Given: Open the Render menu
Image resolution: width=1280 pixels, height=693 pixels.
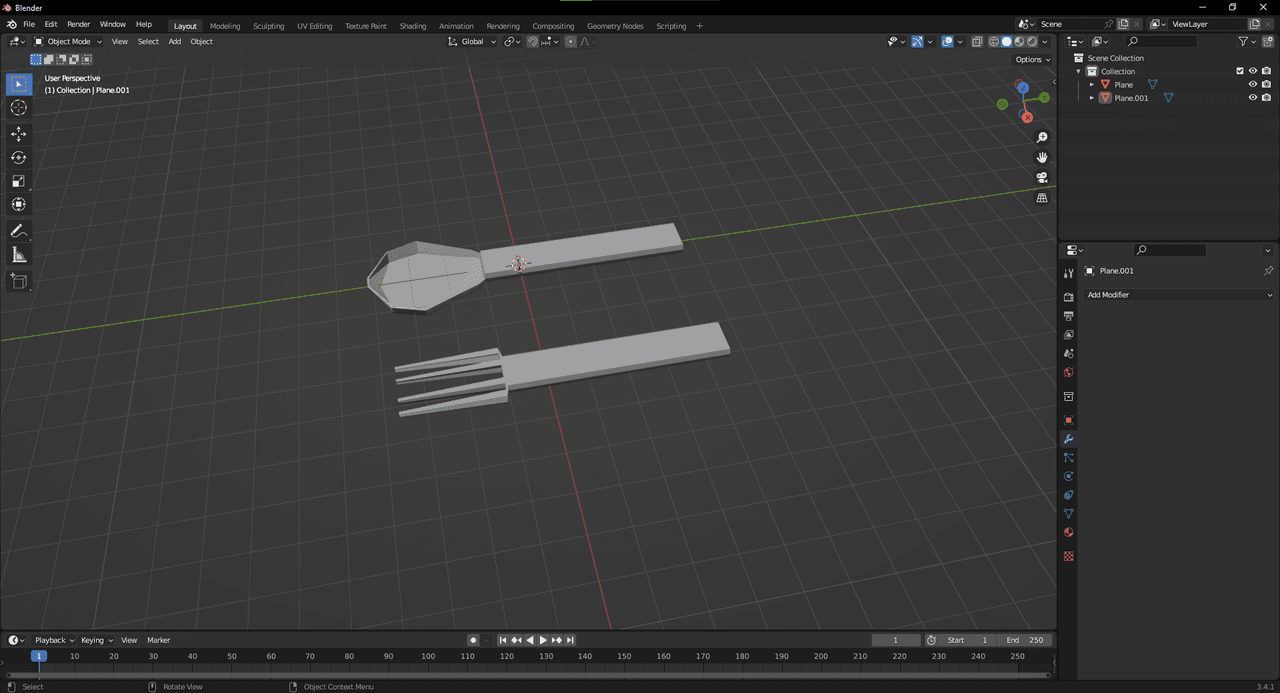Looking at the screenshot, I should tap(78, 24).
